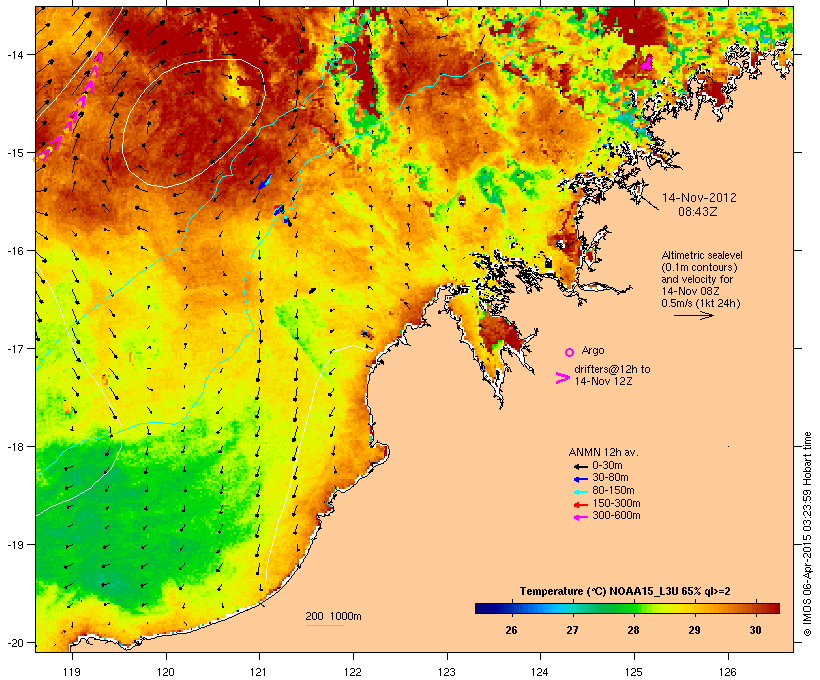Click the Temperature NOAA15_L3U title
The image size is (820, 680).
pos(625,592)
